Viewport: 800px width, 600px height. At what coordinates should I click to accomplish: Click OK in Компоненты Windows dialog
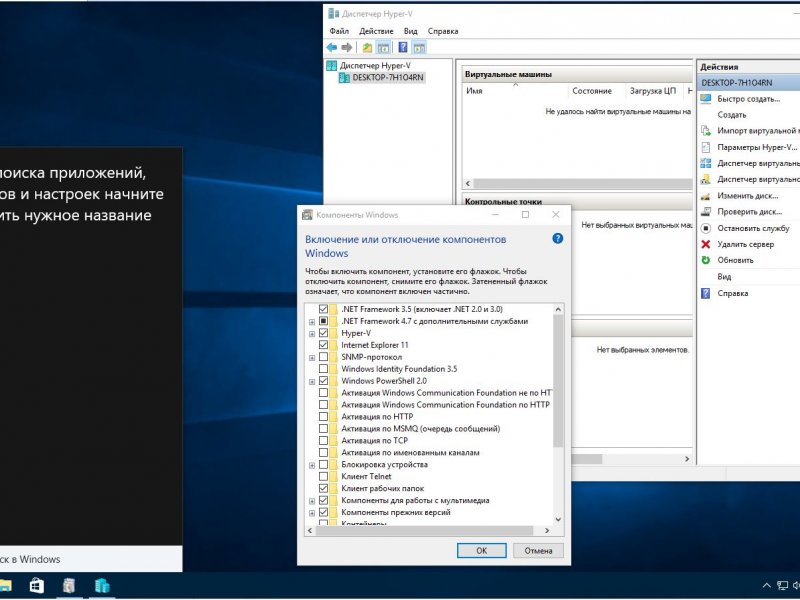[x=482, y=551]
